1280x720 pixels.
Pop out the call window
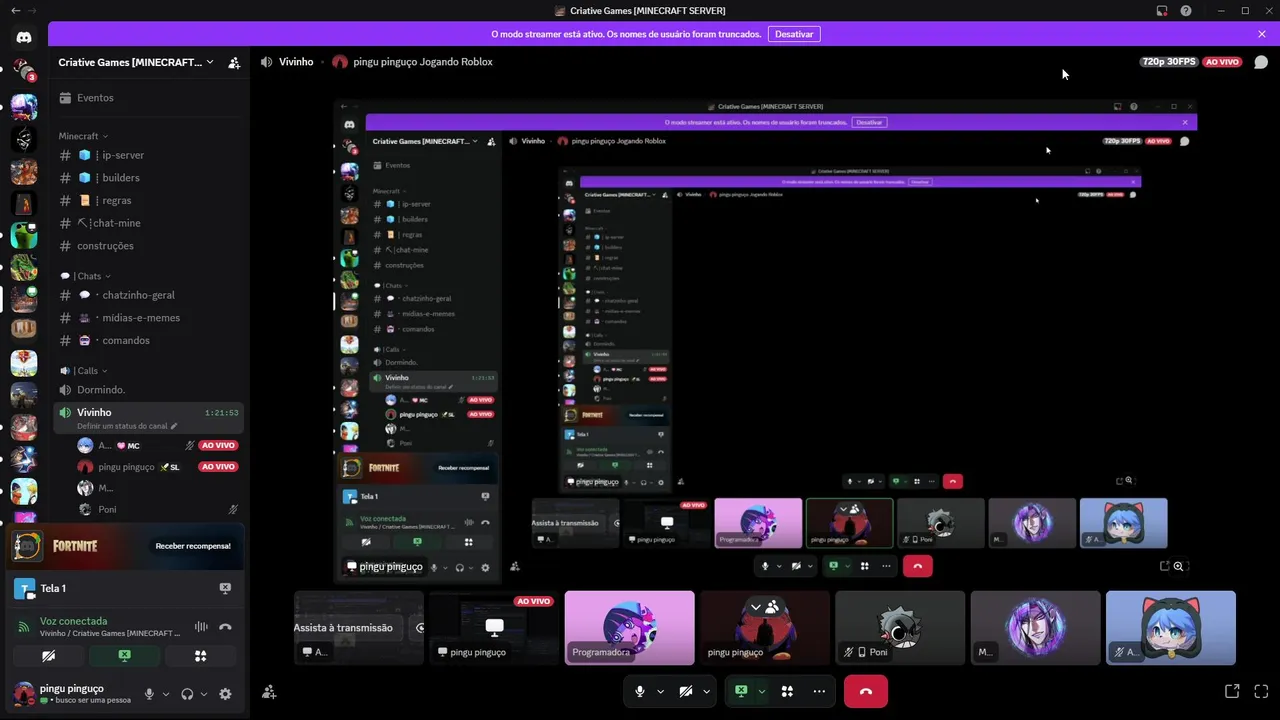(x=1232, y=691)
